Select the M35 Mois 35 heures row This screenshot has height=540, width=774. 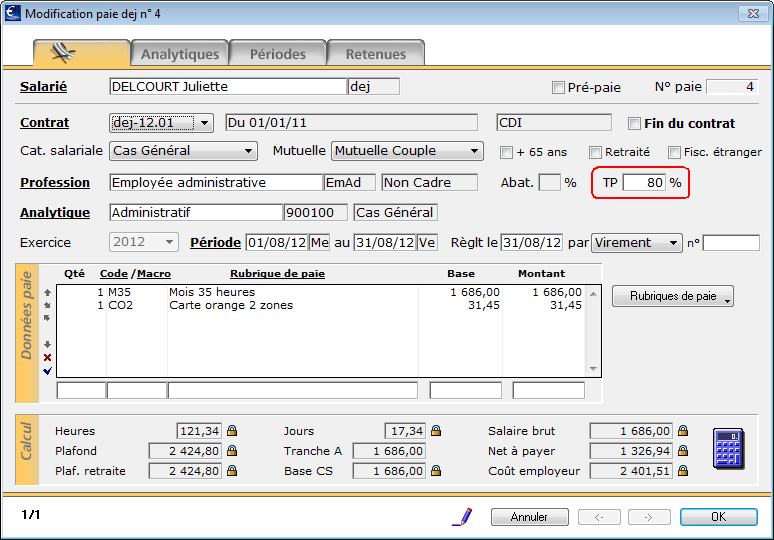point(321,292)
